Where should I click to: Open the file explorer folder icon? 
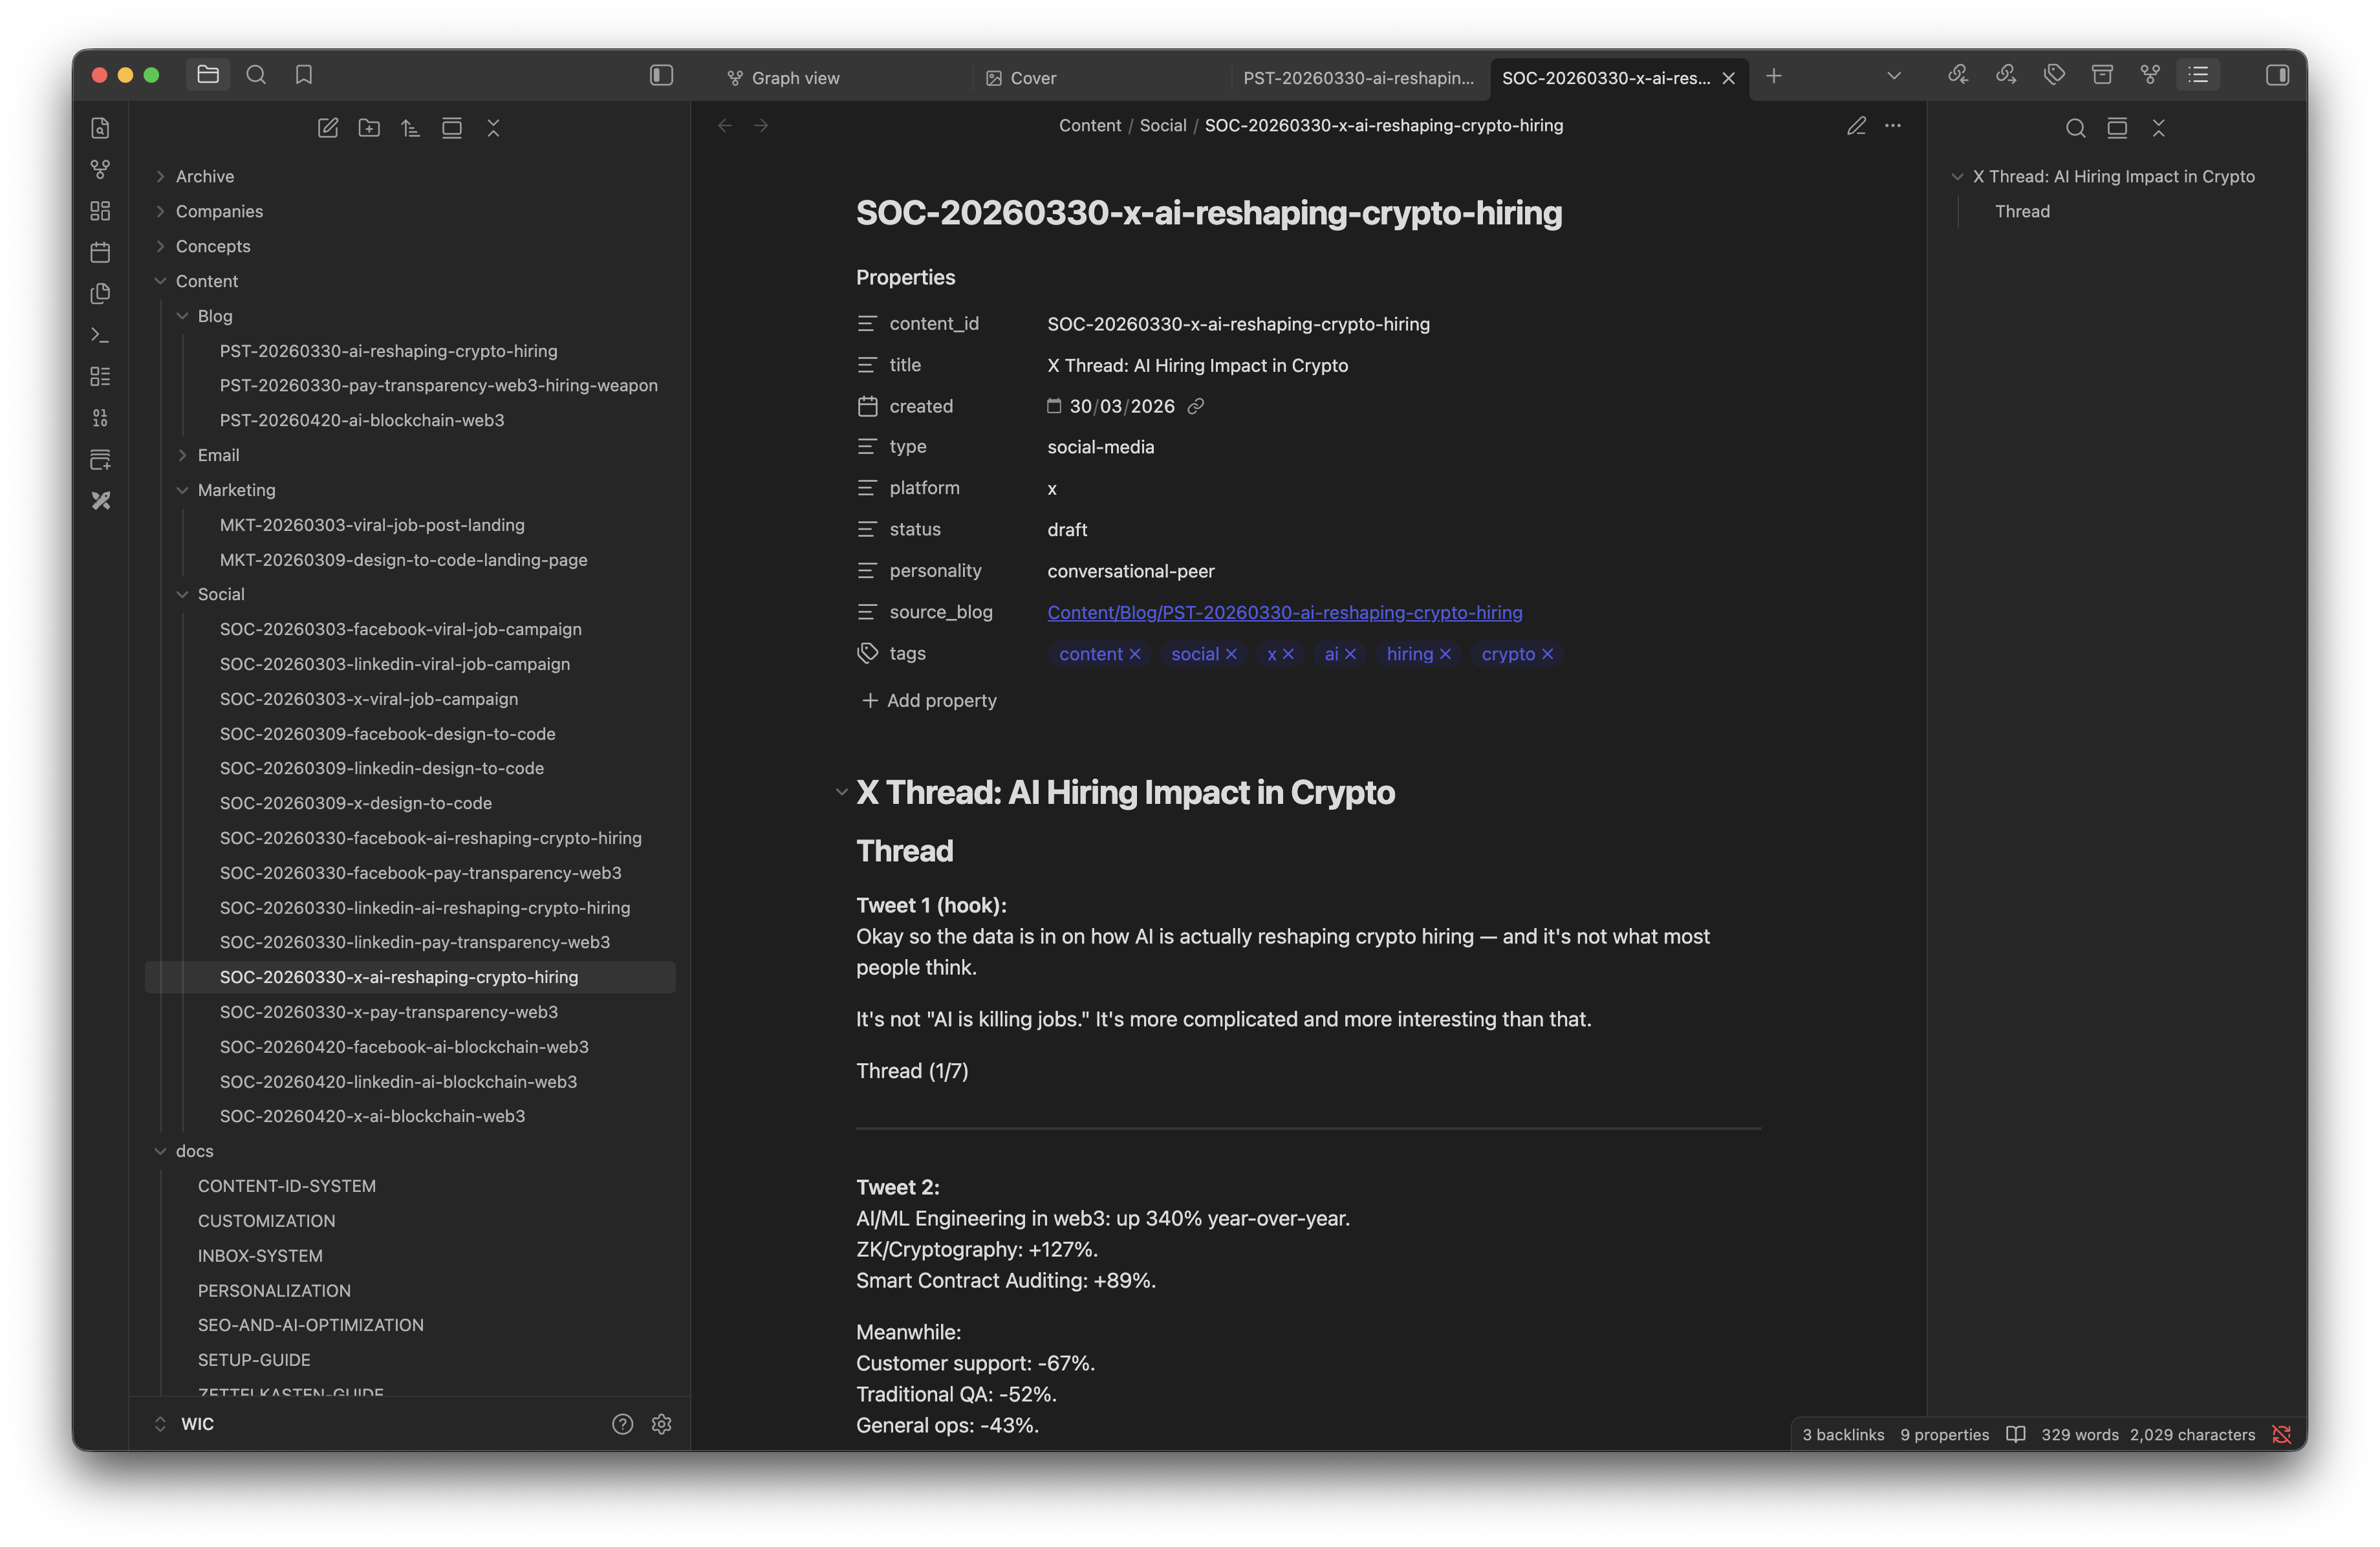[208, 75]
